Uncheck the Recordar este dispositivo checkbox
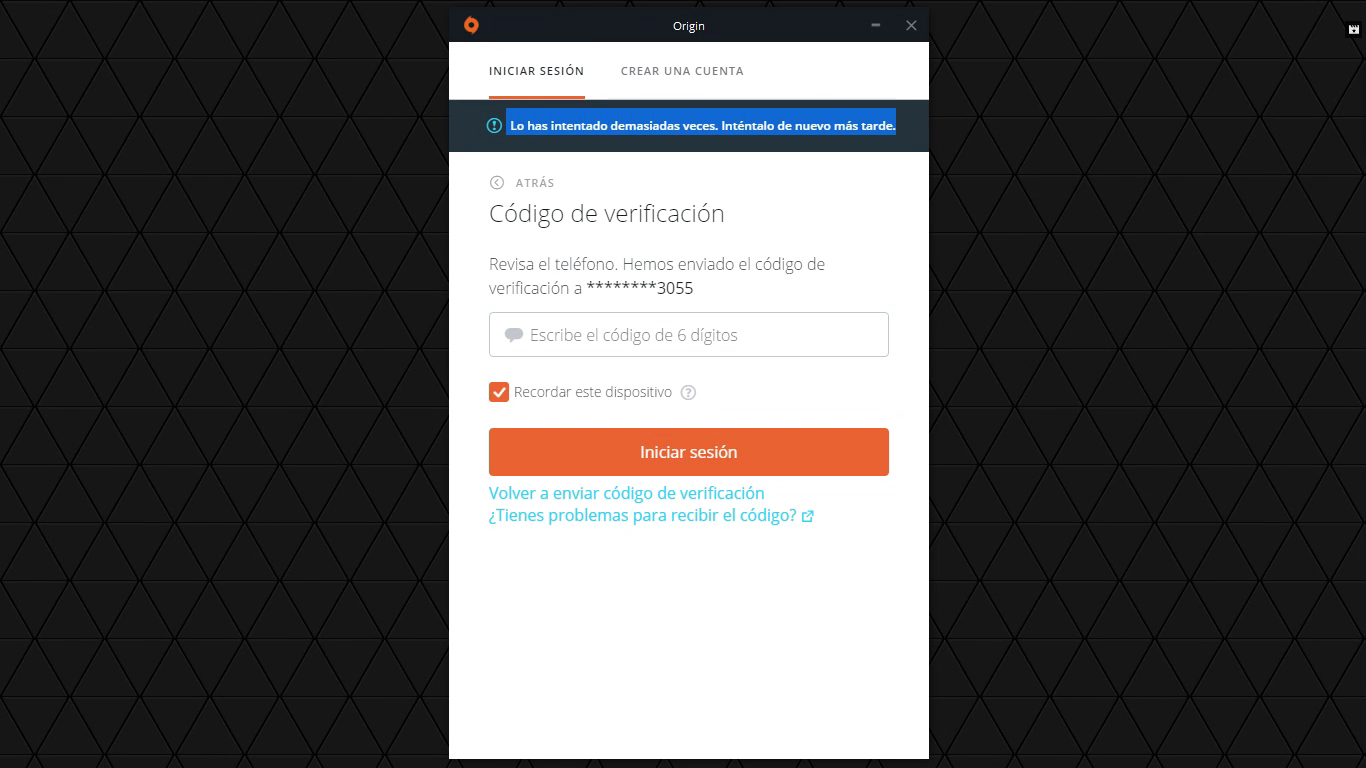The image size is (1366, 768). 499,392
